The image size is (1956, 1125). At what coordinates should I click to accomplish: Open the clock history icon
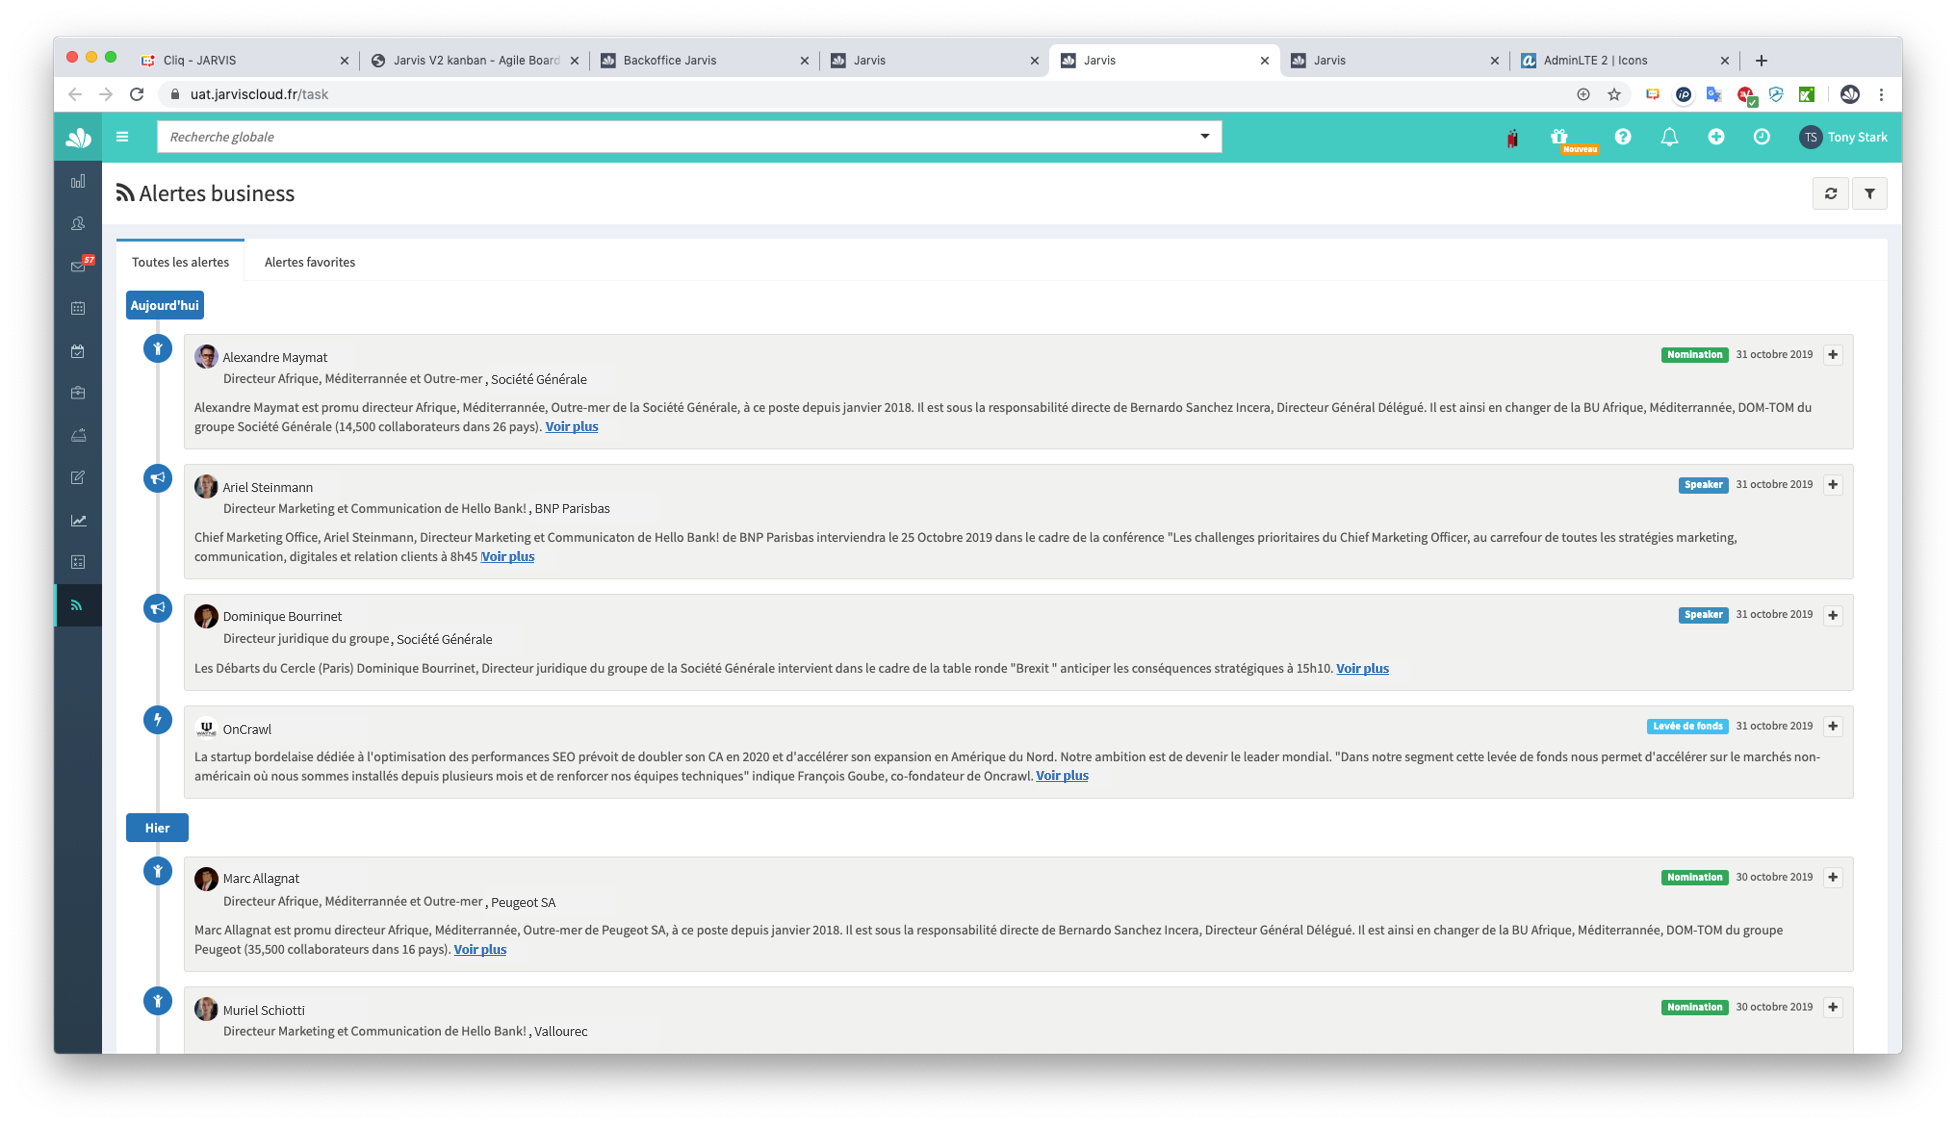point(1762,137)
